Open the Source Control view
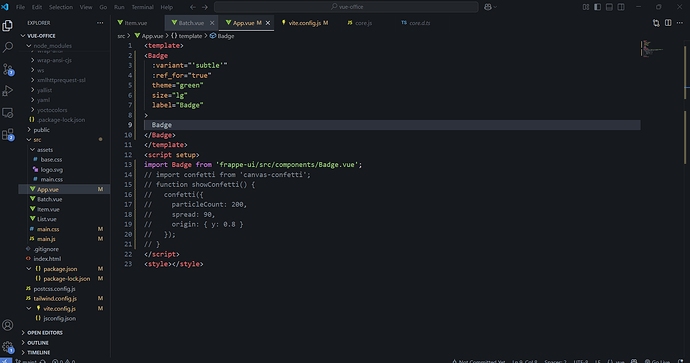This screenshot has width=690, height=363. point(8,69)
